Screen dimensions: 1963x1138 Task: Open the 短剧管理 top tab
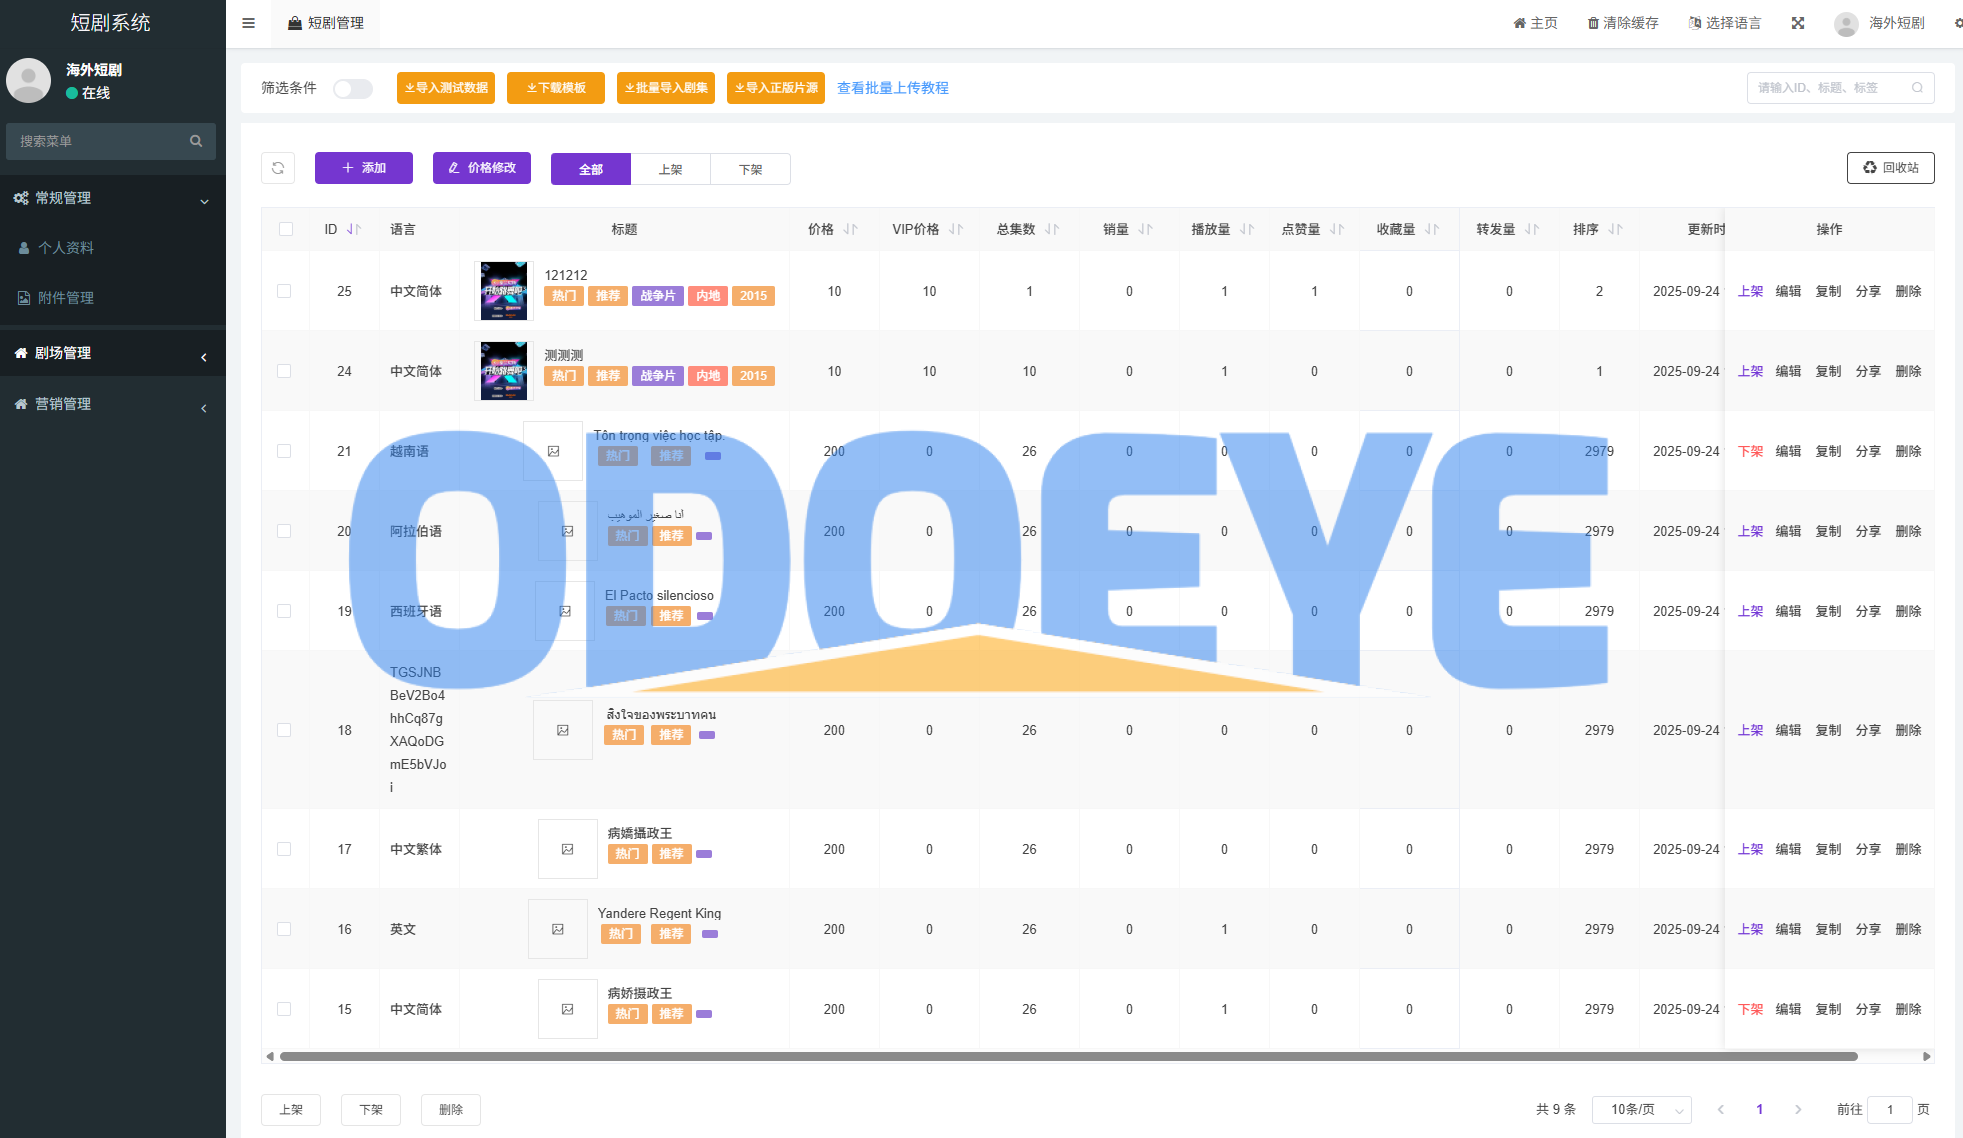pos(326,23)
